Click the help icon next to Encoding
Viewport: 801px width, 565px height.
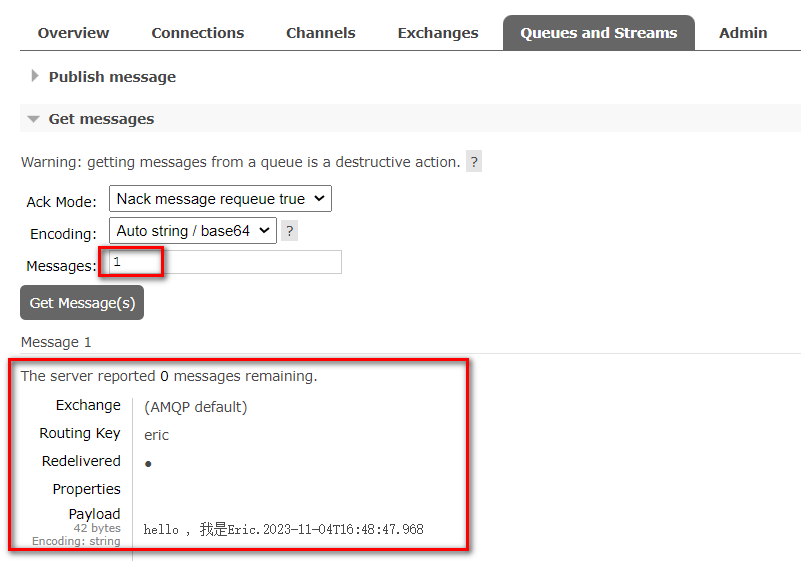[290, 231]
